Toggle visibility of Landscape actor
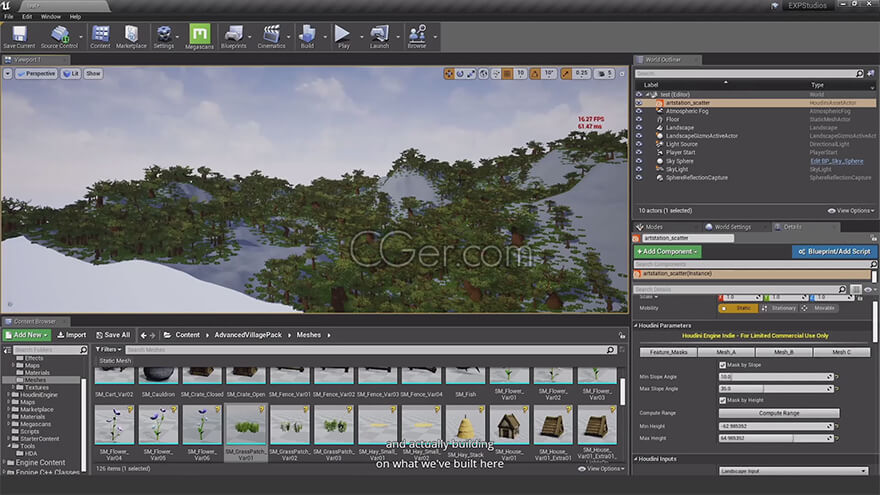The width and height of the screenshot is (880, 495). click(639, 127)
